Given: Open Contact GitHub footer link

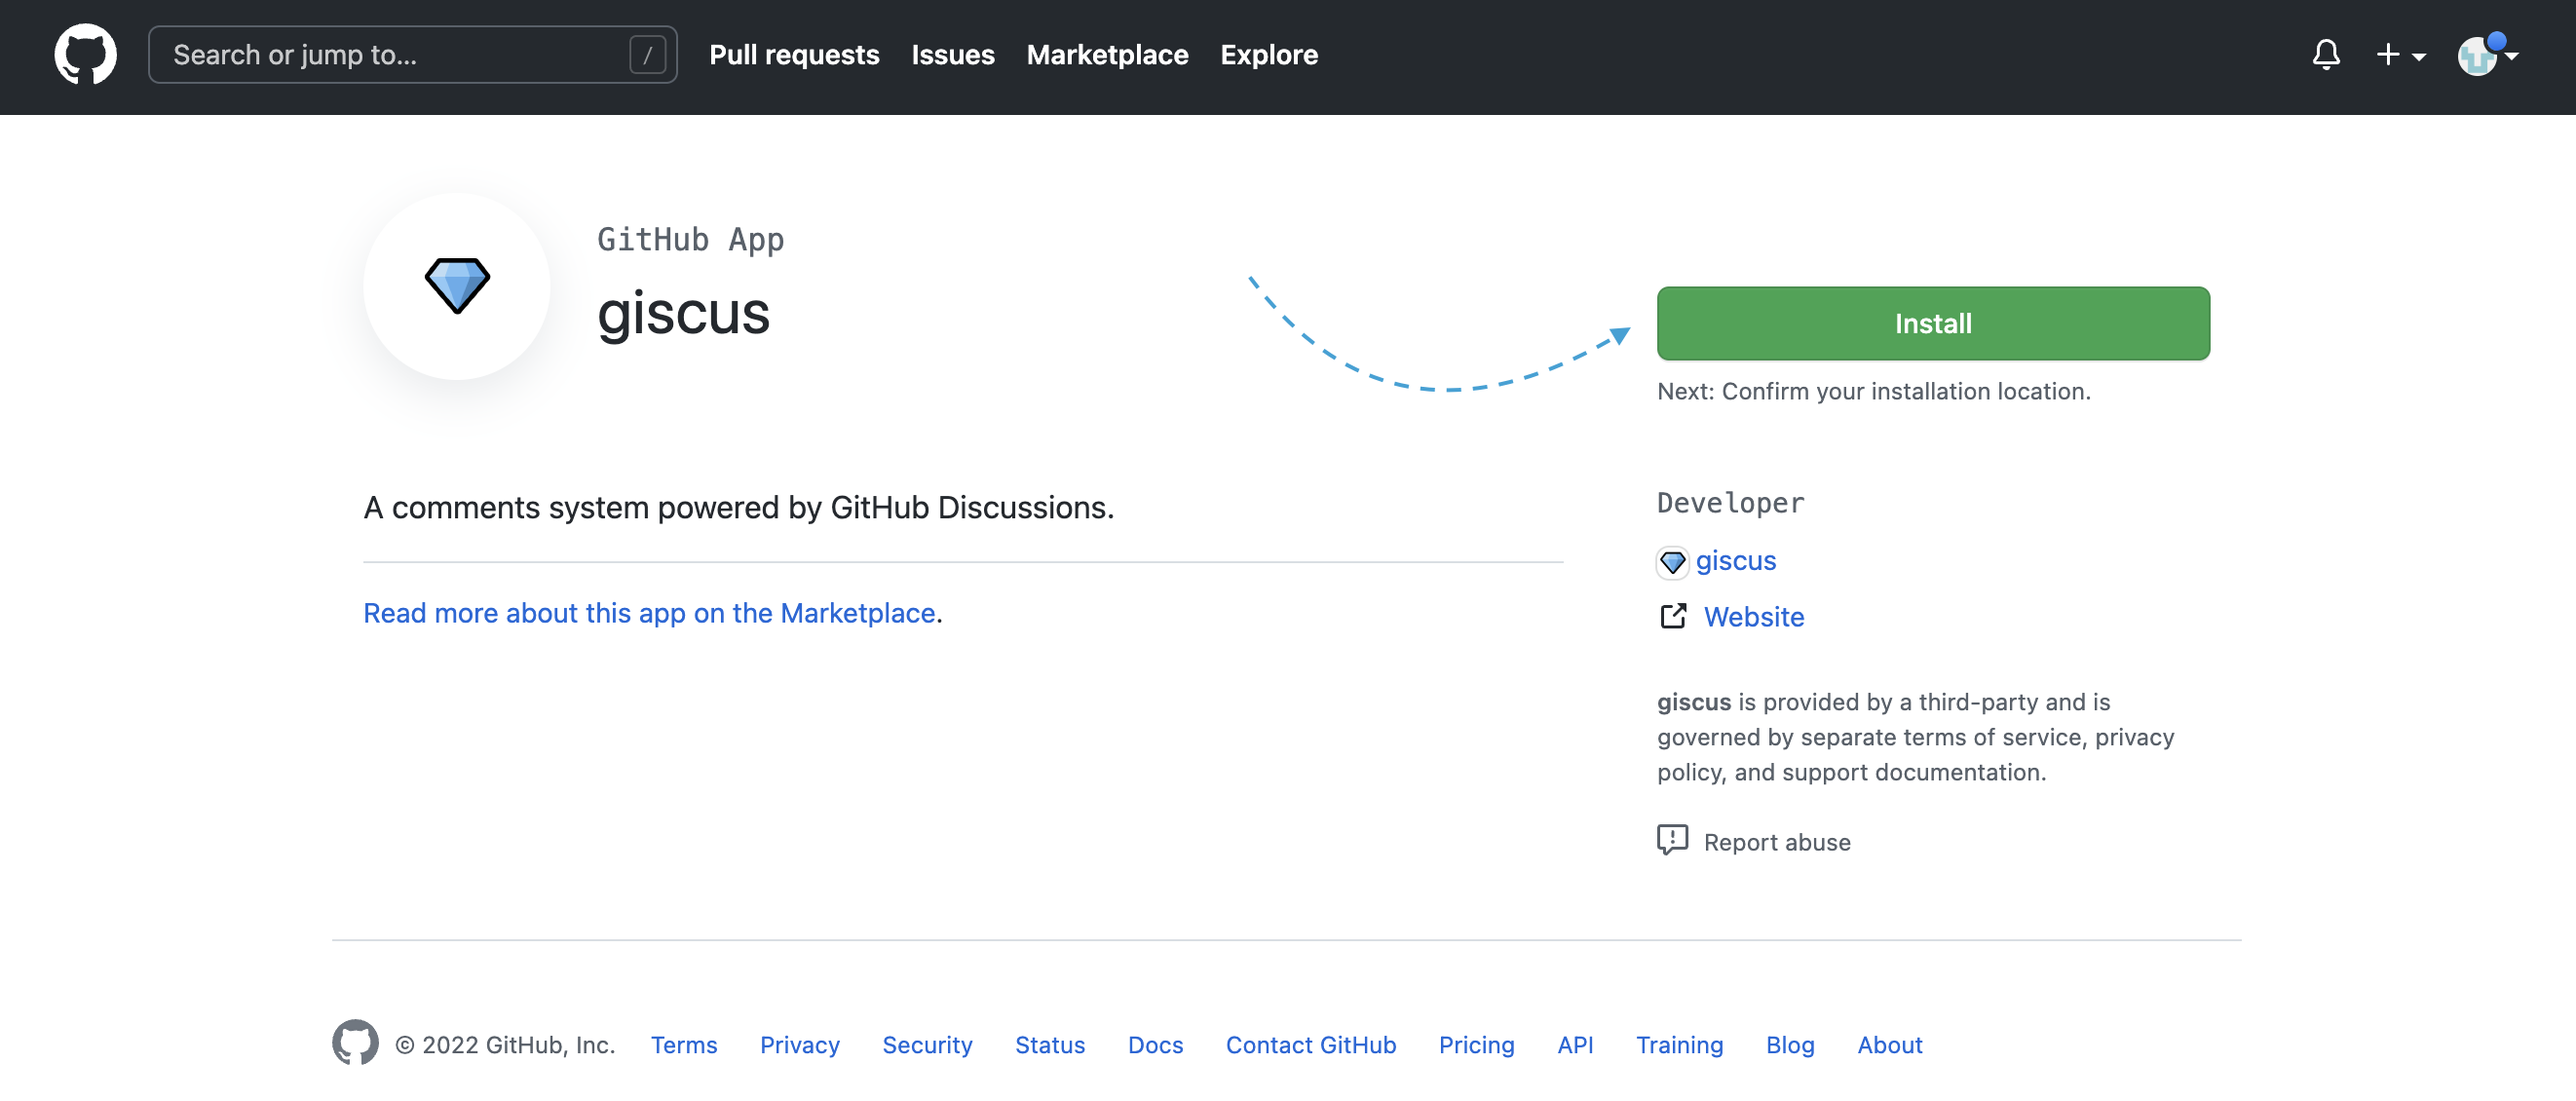Looking at the screenshot, I should click(1311, 1044).
